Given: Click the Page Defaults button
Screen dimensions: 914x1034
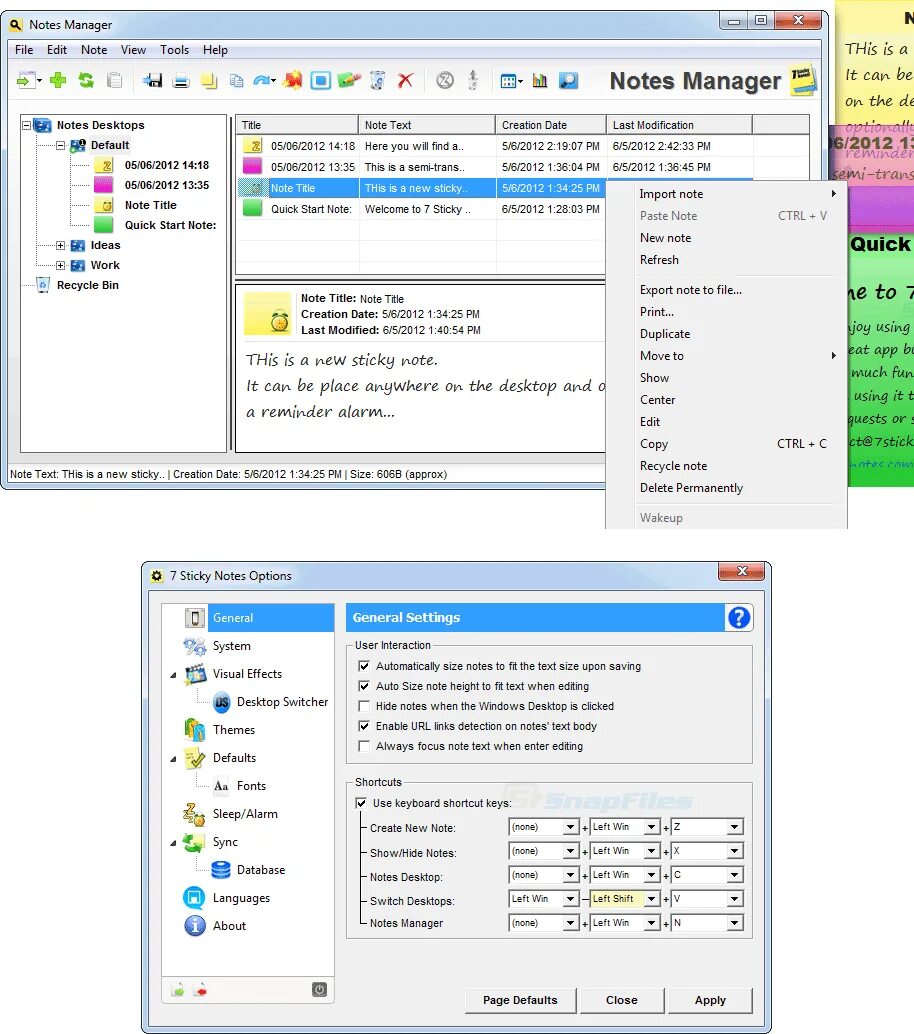Looking at the screenshot, I should pos(520,1000).
